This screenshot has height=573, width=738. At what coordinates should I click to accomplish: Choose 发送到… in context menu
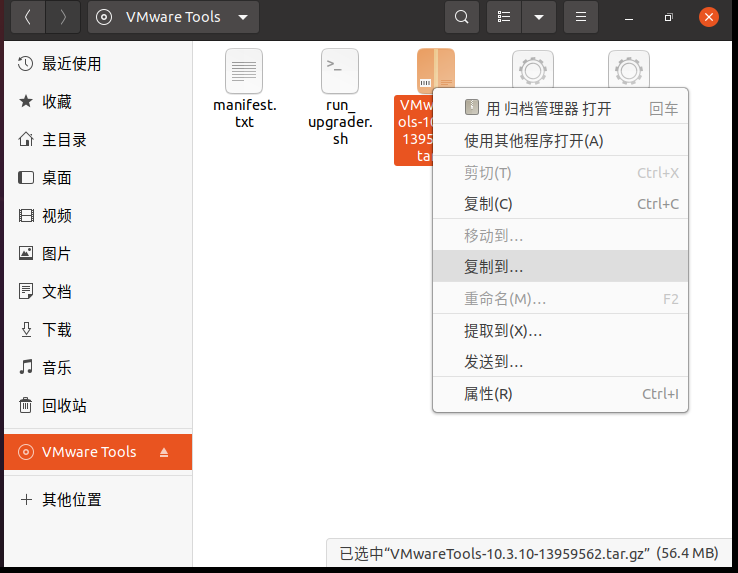560,362
